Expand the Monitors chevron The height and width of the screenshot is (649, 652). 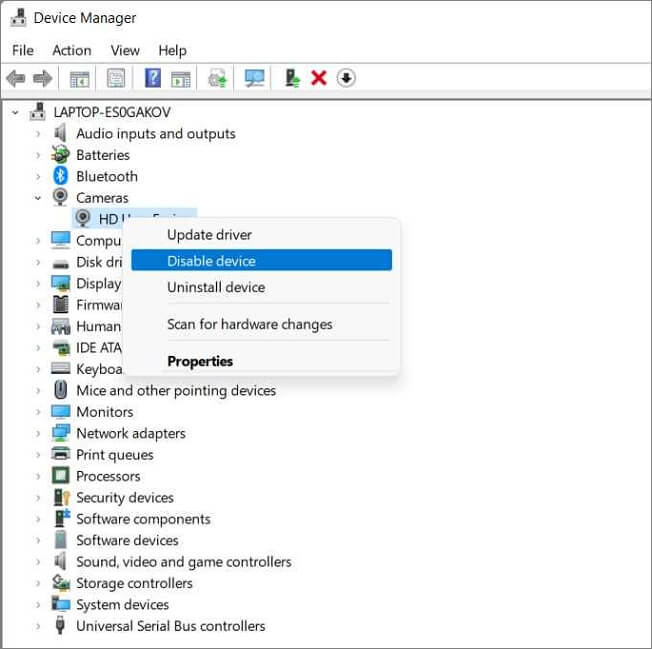(38, 412)
